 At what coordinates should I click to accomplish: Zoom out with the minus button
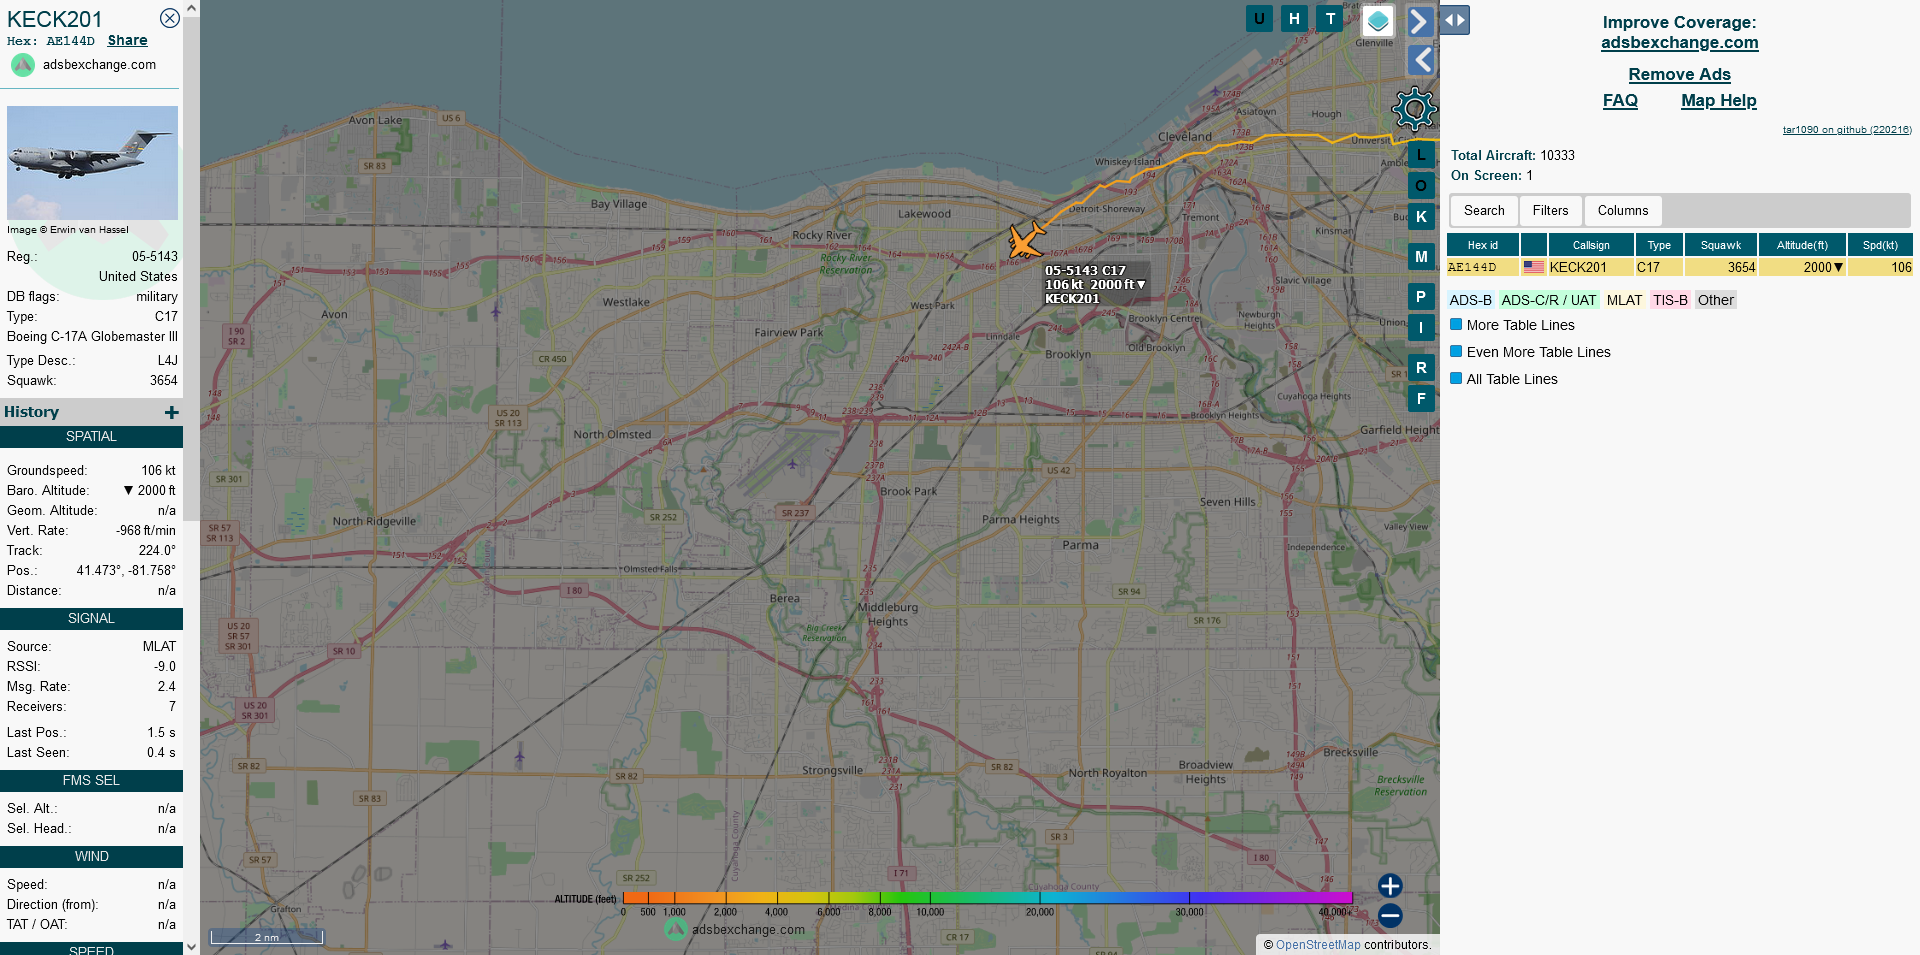1390,915
